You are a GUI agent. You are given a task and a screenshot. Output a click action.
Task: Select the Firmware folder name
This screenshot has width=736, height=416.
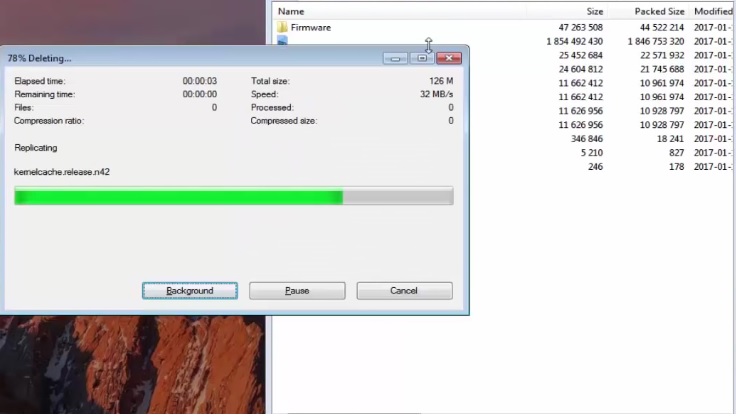click(311, 27)
